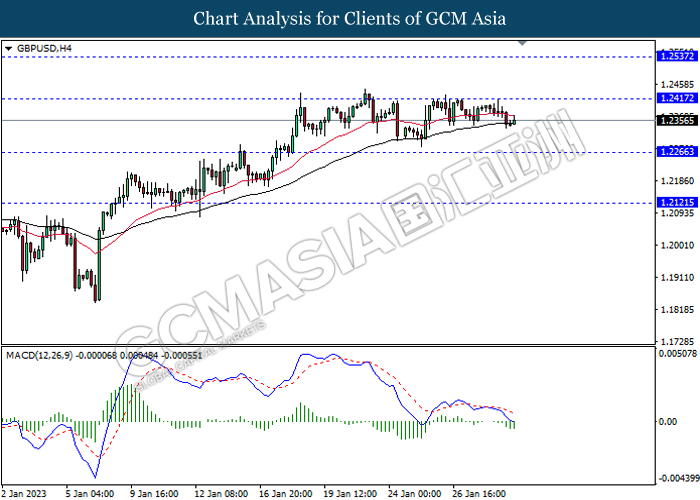The width and height of the screenshot is (700, 500).
Task: Select the 1.24585 price axis value
Action: tap(677, 84)
